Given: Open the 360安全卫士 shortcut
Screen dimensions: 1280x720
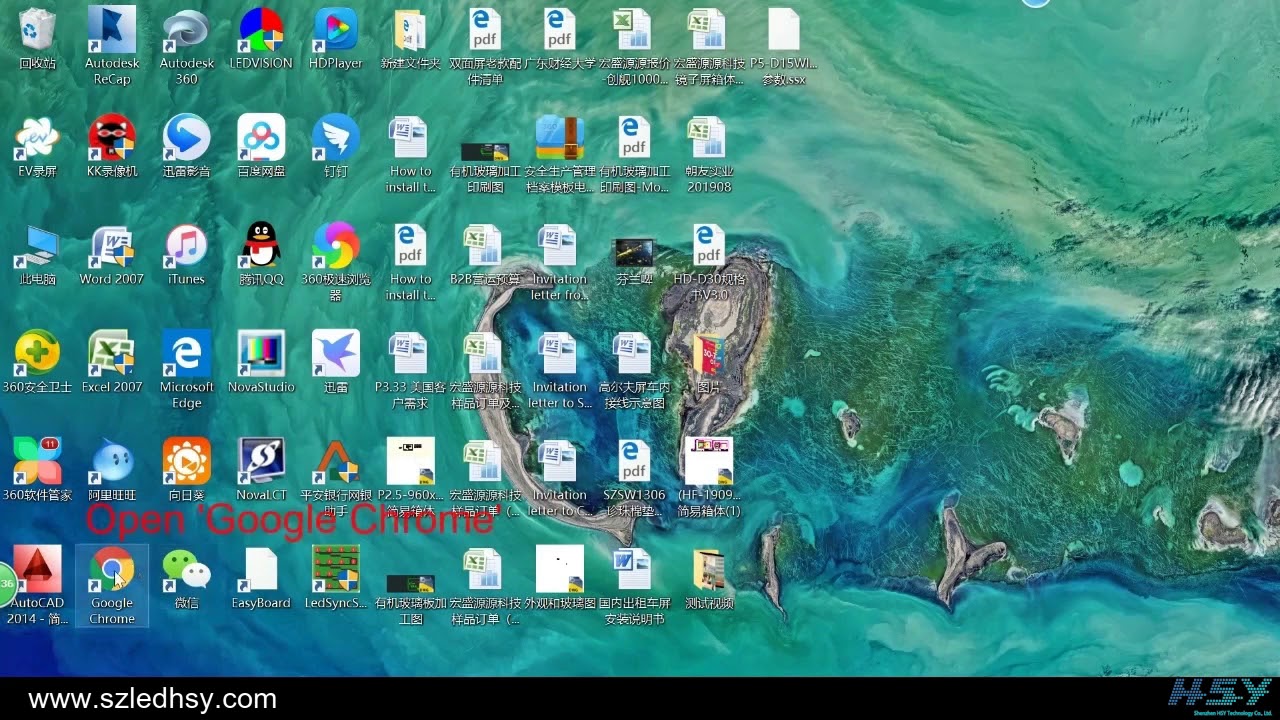Looking at the screenshot, I should click(x=37, y=364).
